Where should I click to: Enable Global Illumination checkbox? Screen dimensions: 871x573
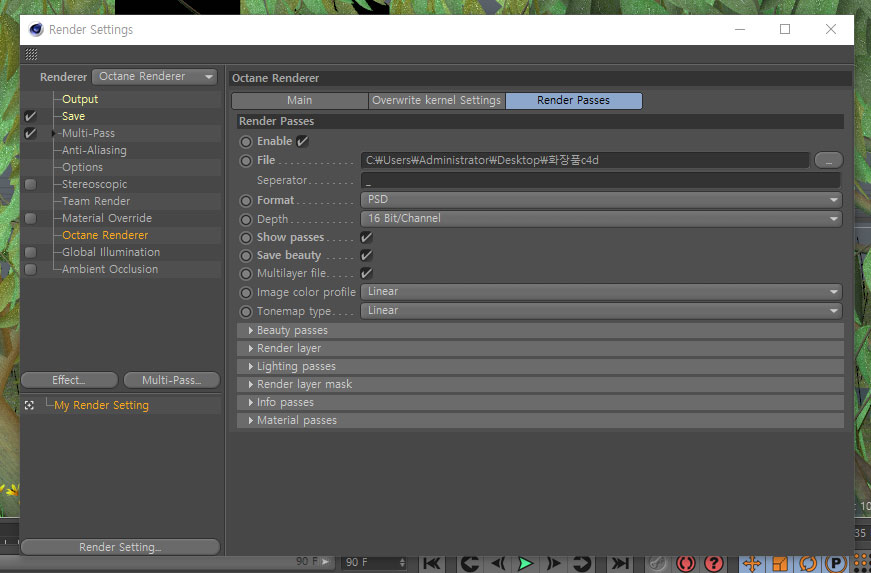point(31,252)
